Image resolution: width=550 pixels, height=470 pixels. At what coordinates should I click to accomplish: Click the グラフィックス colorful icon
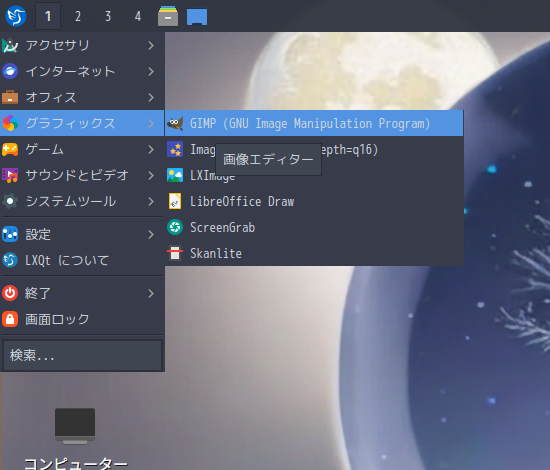(10, 123)
